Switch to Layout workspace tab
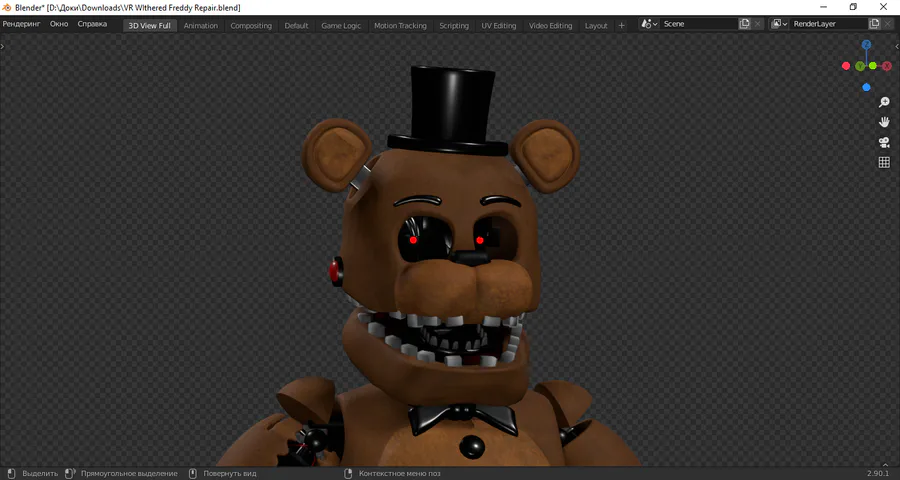 (x=596, y=25)
